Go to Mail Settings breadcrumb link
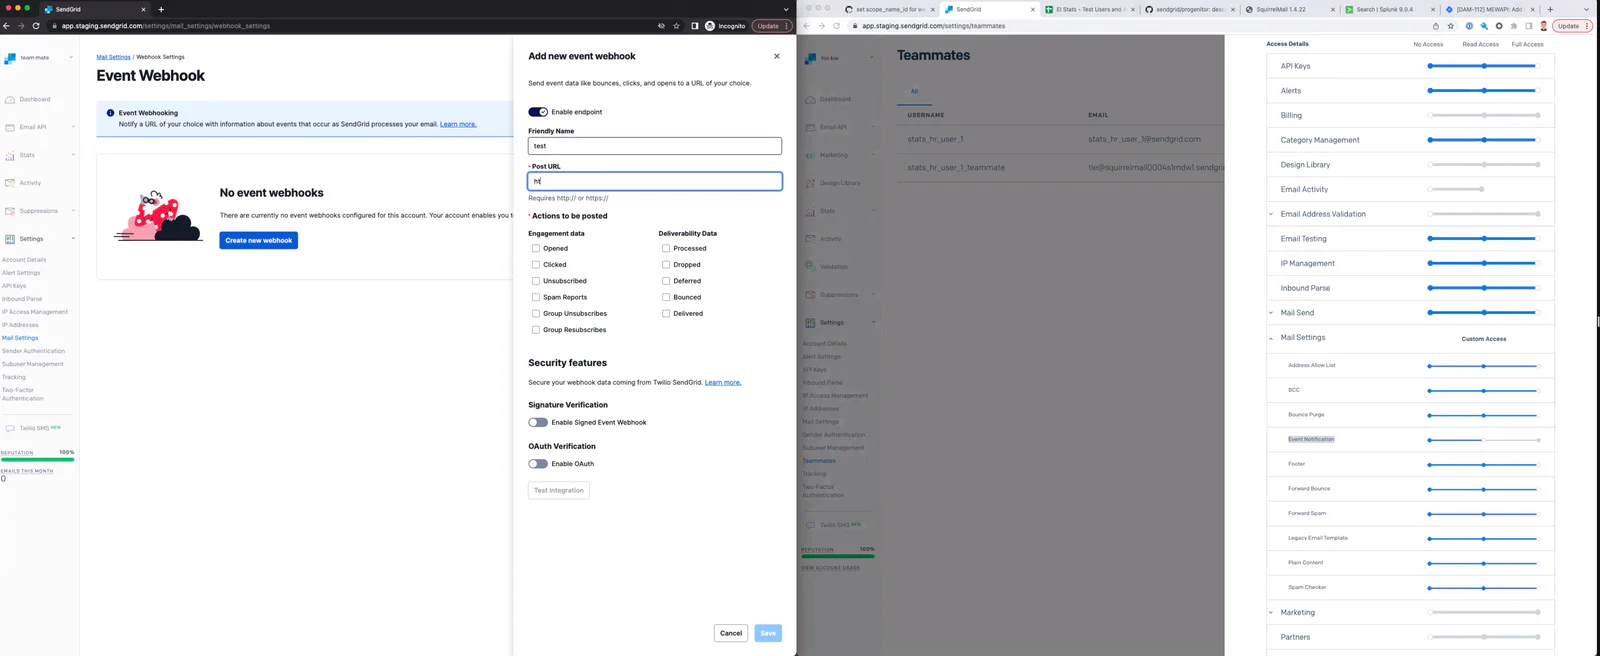 [x=113, y=57]
